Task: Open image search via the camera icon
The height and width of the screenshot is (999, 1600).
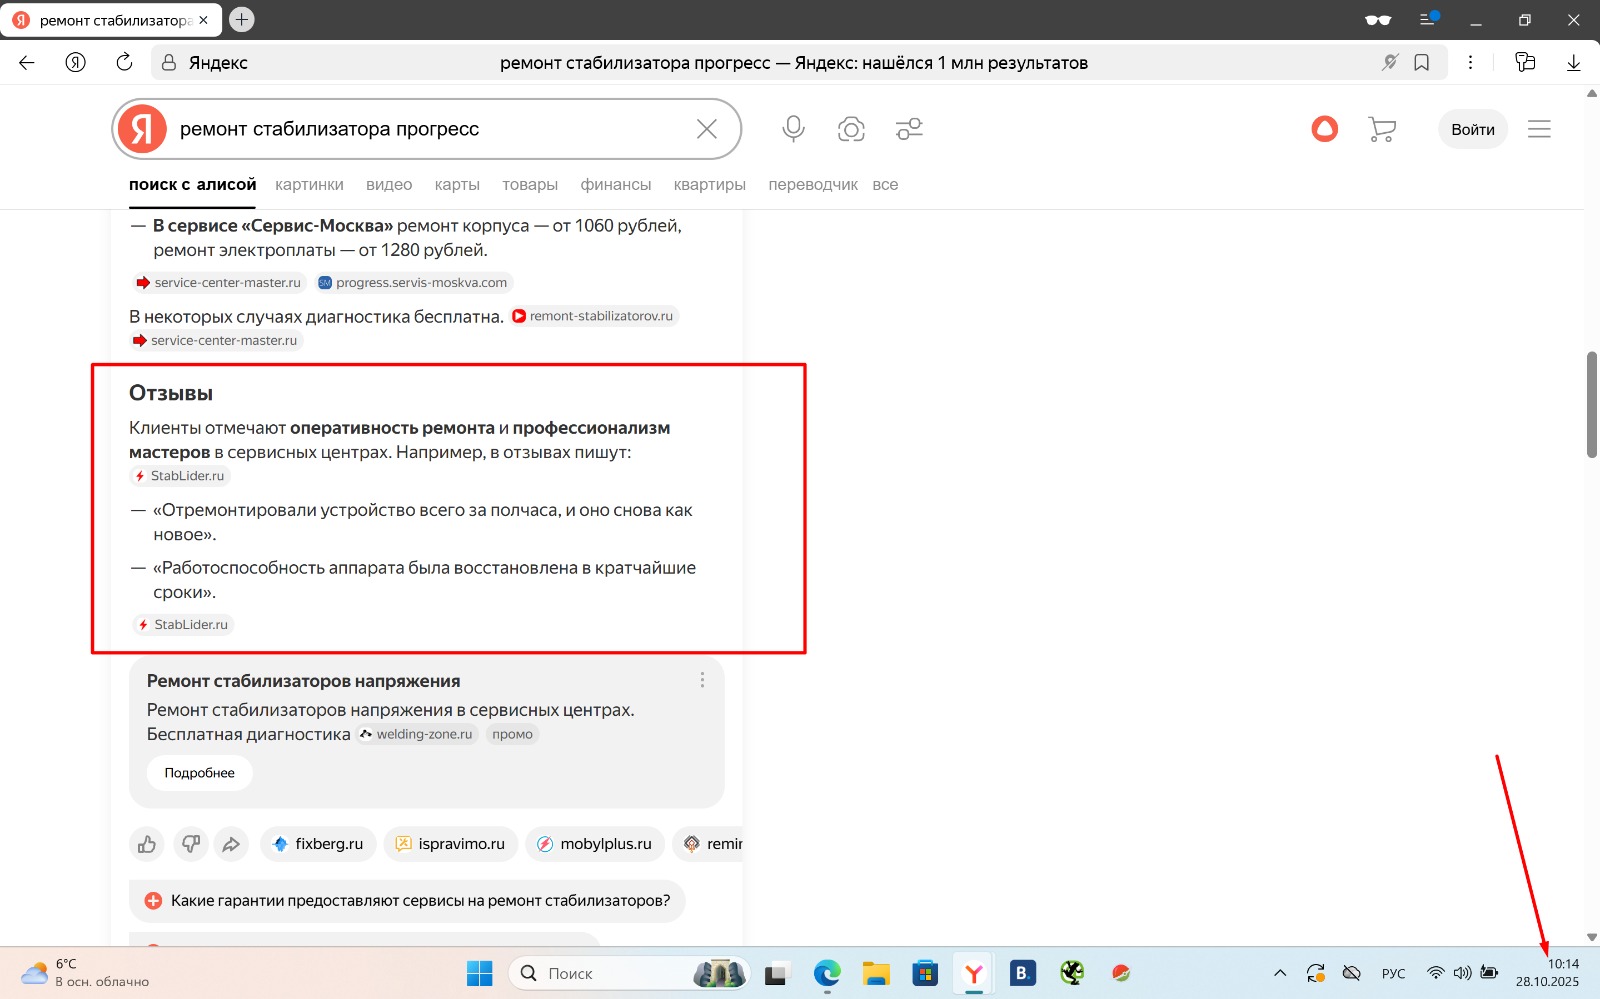Action: 851,129
